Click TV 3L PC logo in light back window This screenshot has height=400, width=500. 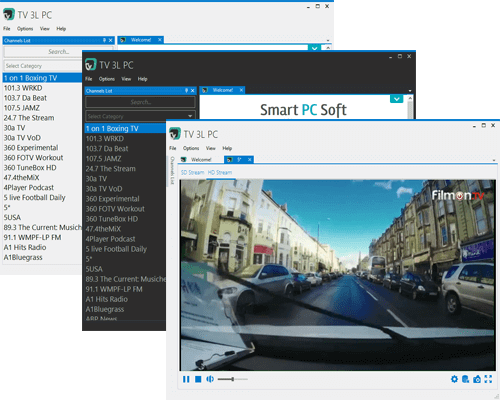point(9,15)
